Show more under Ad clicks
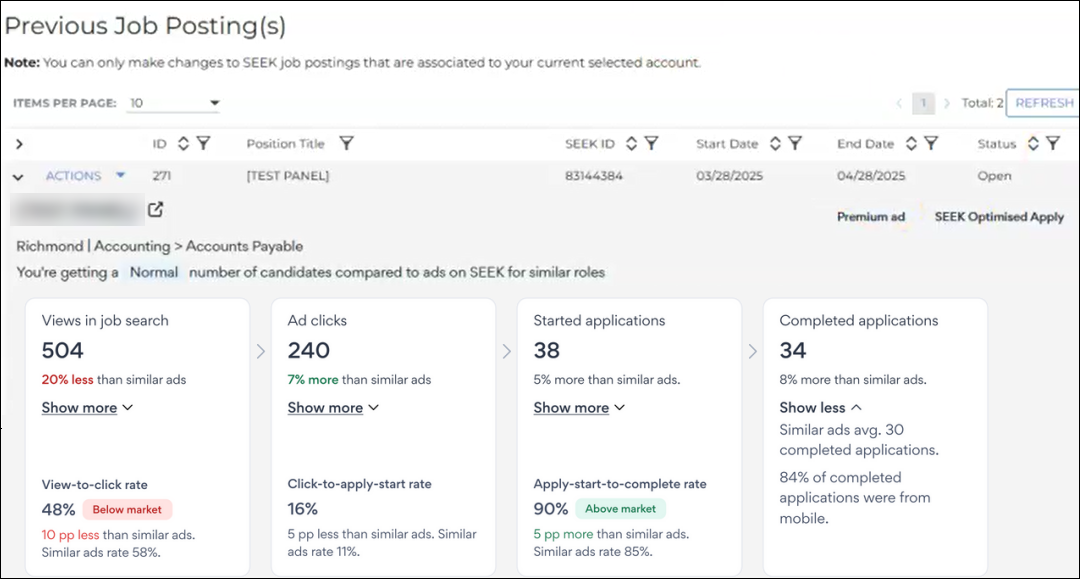Image resolution: width=1080 pixels, height=579 pixels. tap(333, 408)
